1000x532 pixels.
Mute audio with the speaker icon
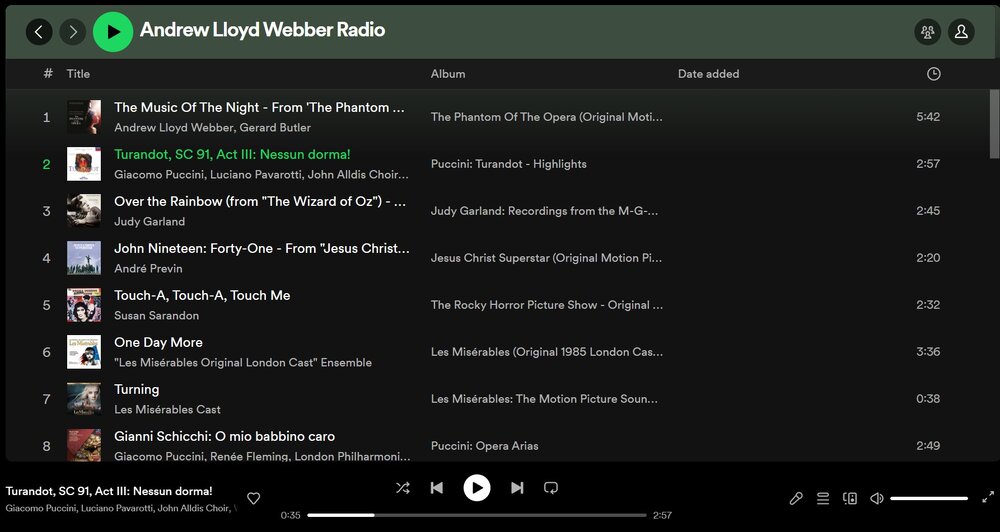(877, 498)
